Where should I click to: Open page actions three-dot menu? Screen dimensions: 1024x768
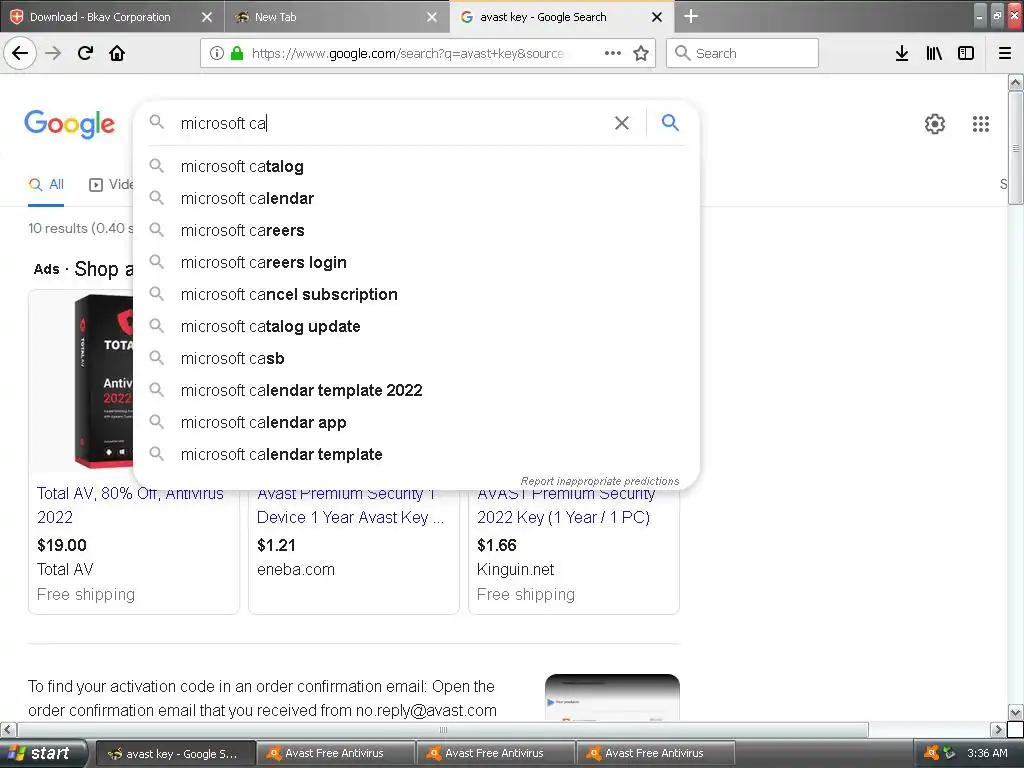[x=613, y=53]
